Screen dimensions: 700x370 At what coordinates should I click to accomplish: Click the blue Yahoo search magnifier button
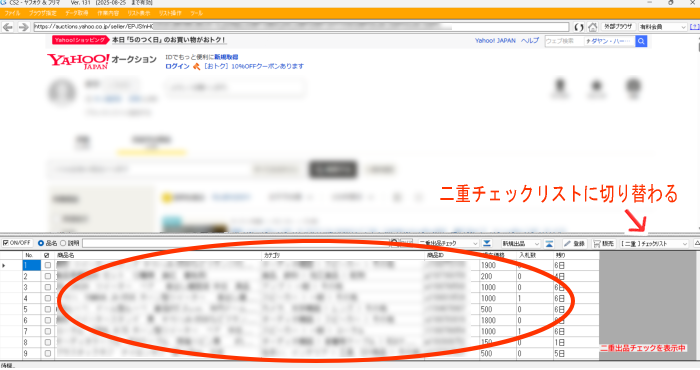click(x=641, y=41)
